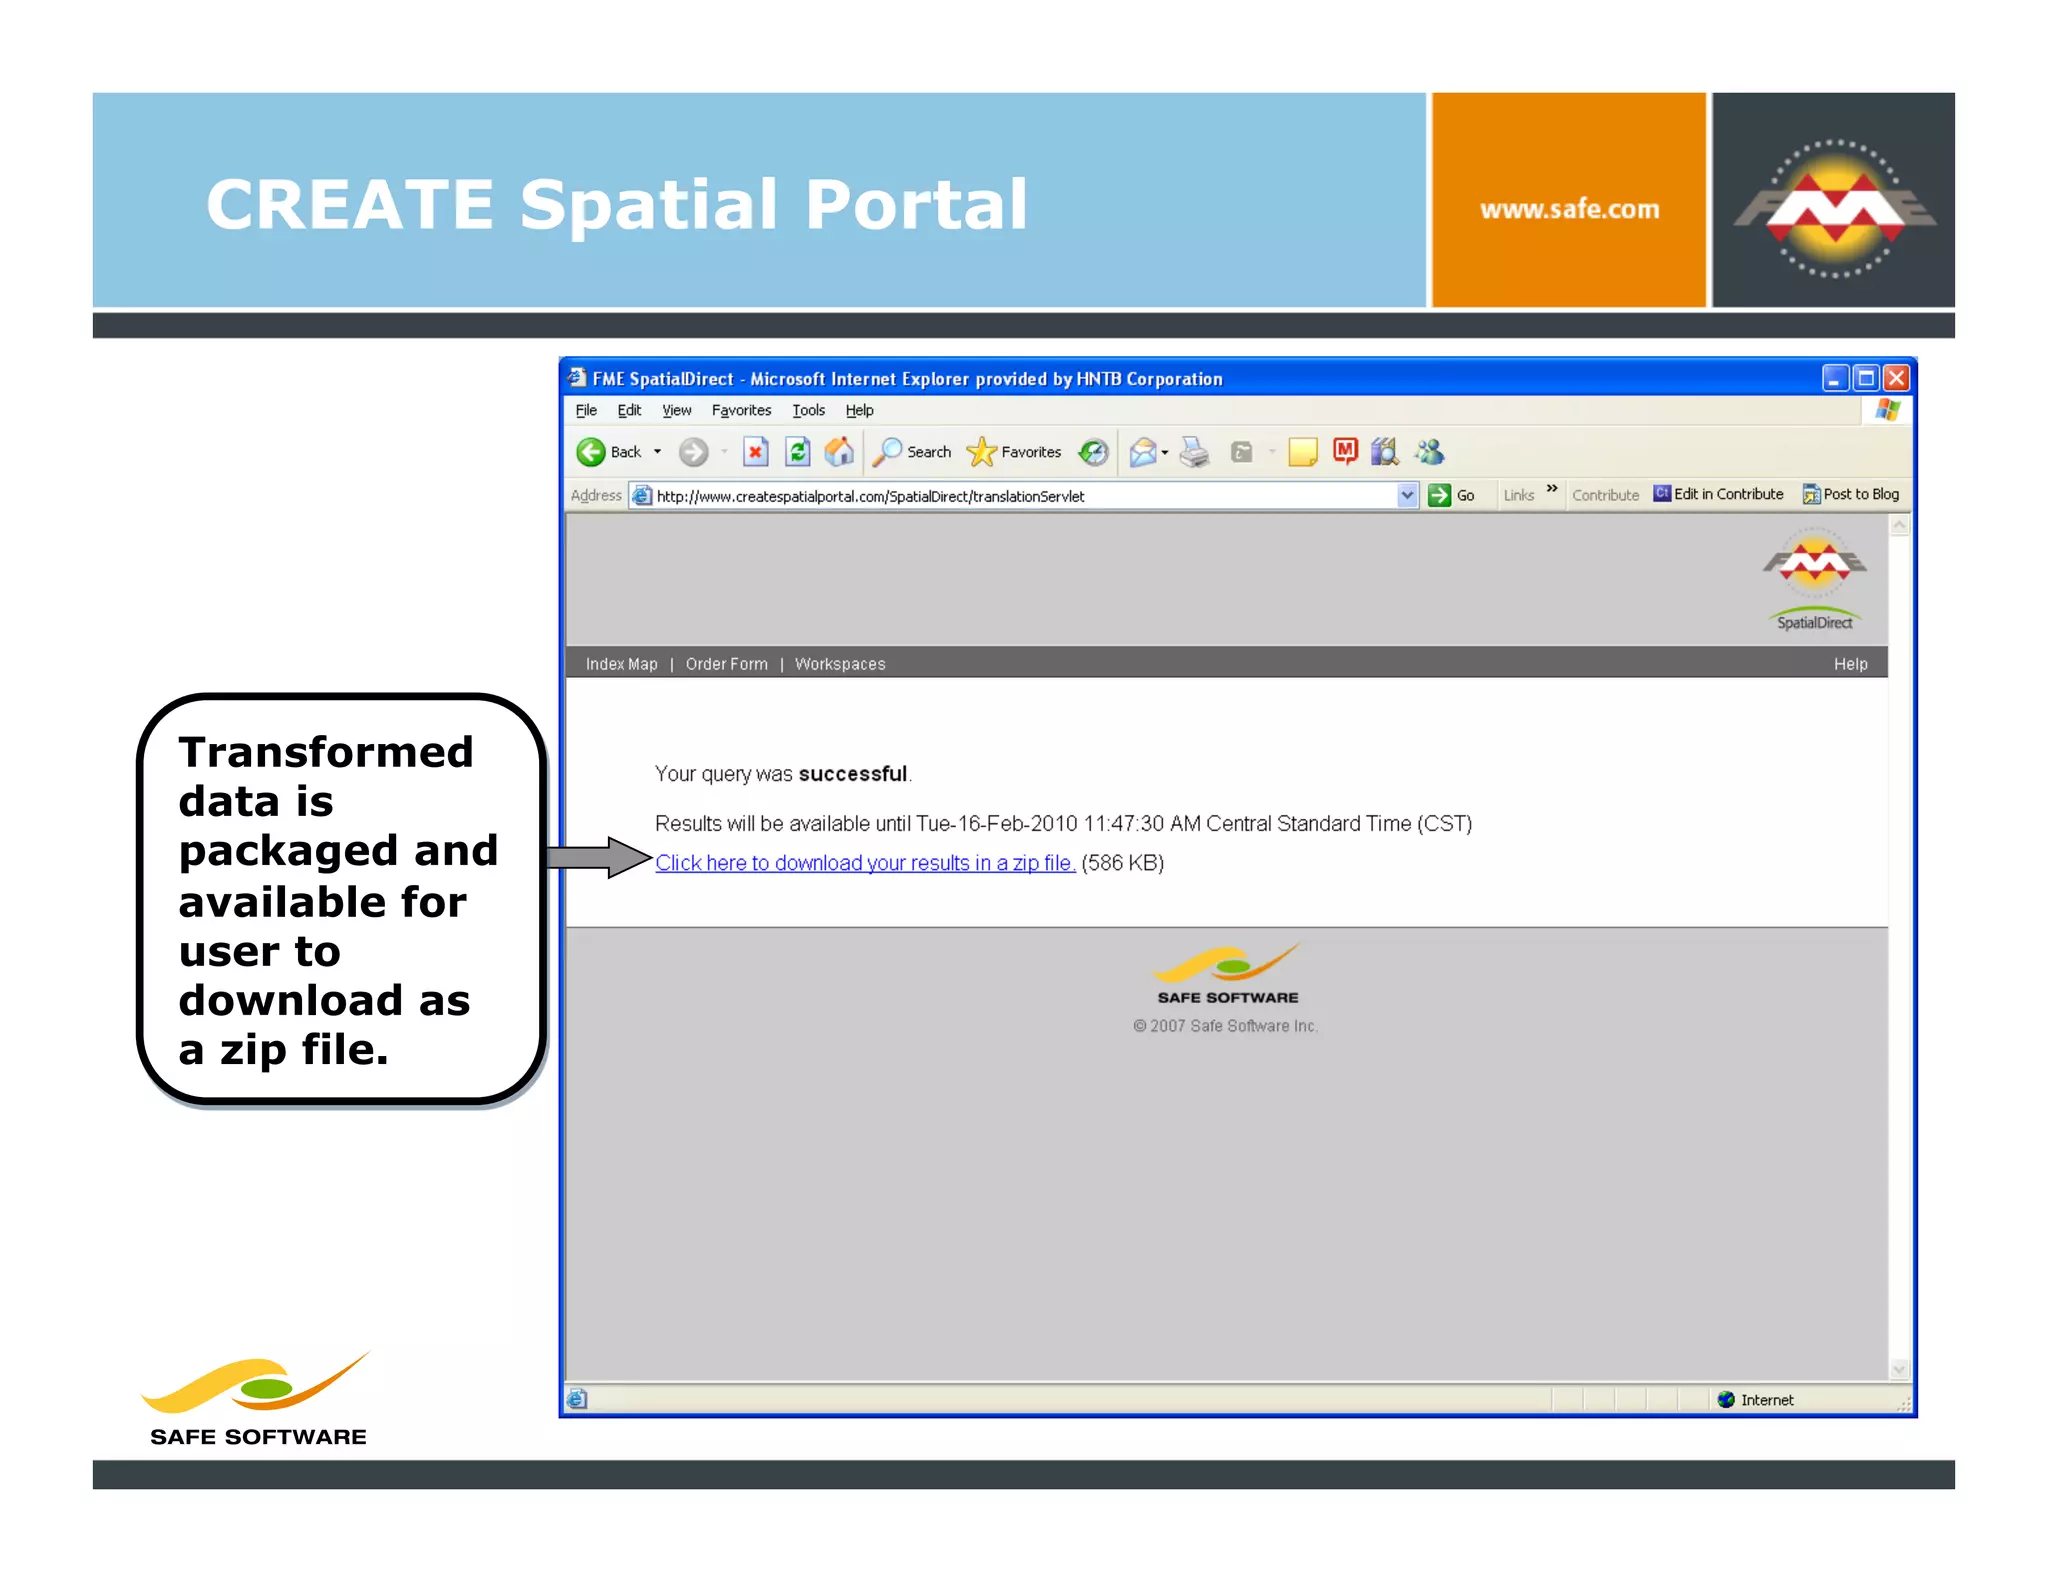2048x1582 pixels.
Task: Expand the Links toolbar chevron
Action: 1552,489
